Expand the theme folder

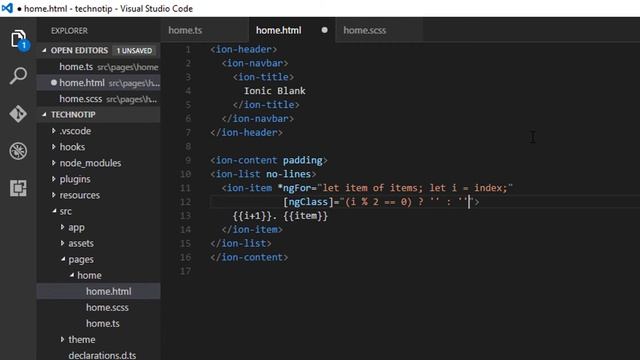point(62,340)
